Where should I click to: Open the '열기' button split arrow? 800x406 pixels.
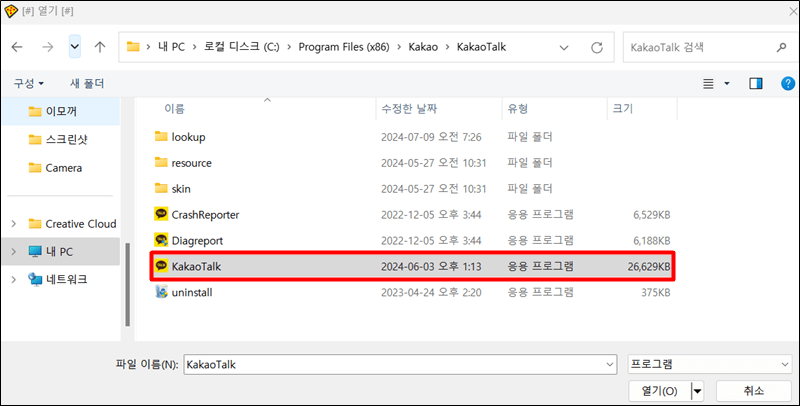click(697, 391)
